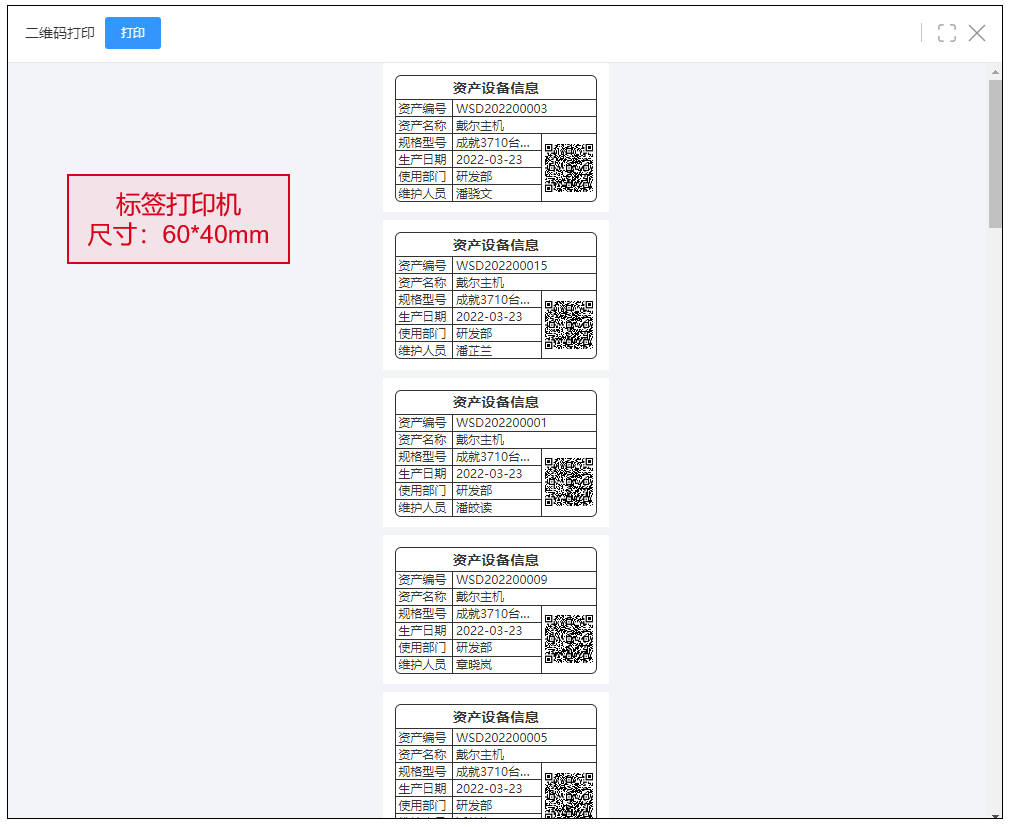The image size is (1010, 827).
Task: Click 研发部 on the WSD202200015 label
Action: [x=474, y=333]
